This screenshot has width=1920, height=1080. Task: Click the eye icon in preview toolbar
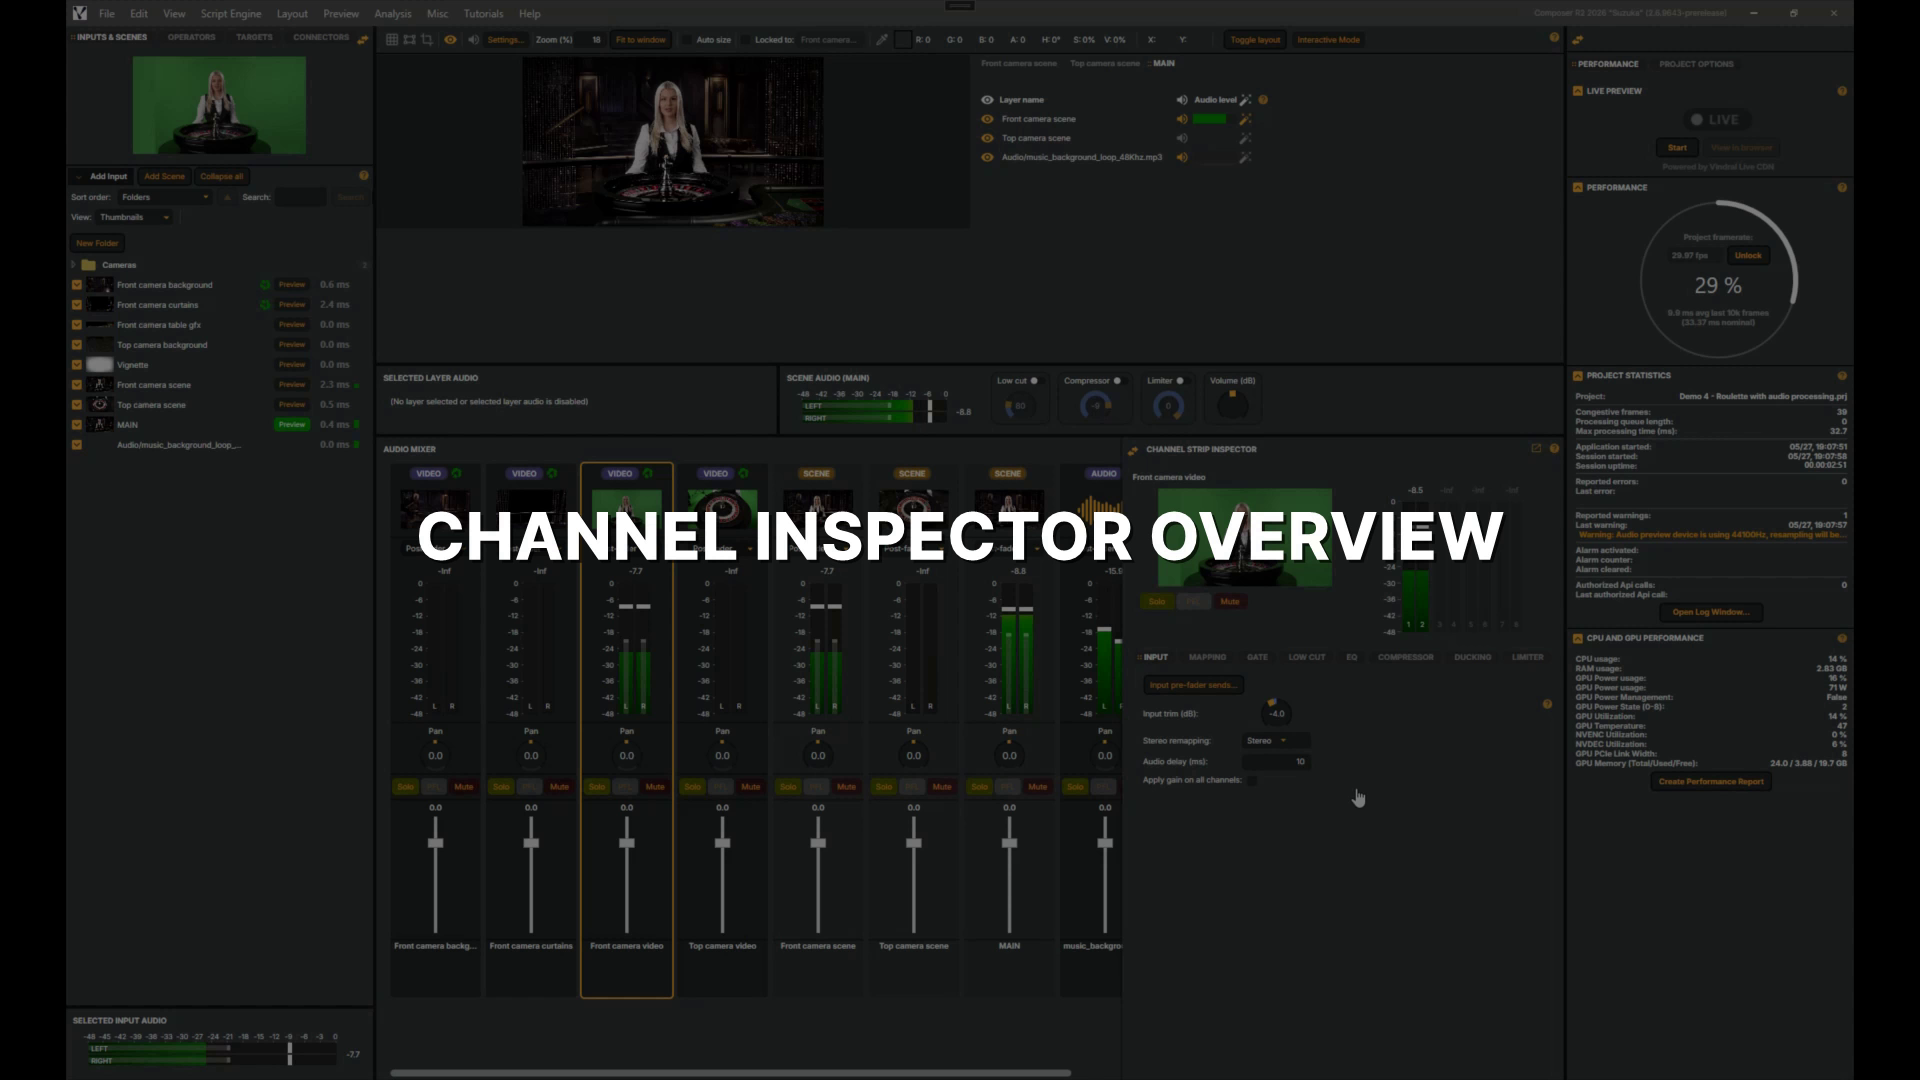point(450,40)
